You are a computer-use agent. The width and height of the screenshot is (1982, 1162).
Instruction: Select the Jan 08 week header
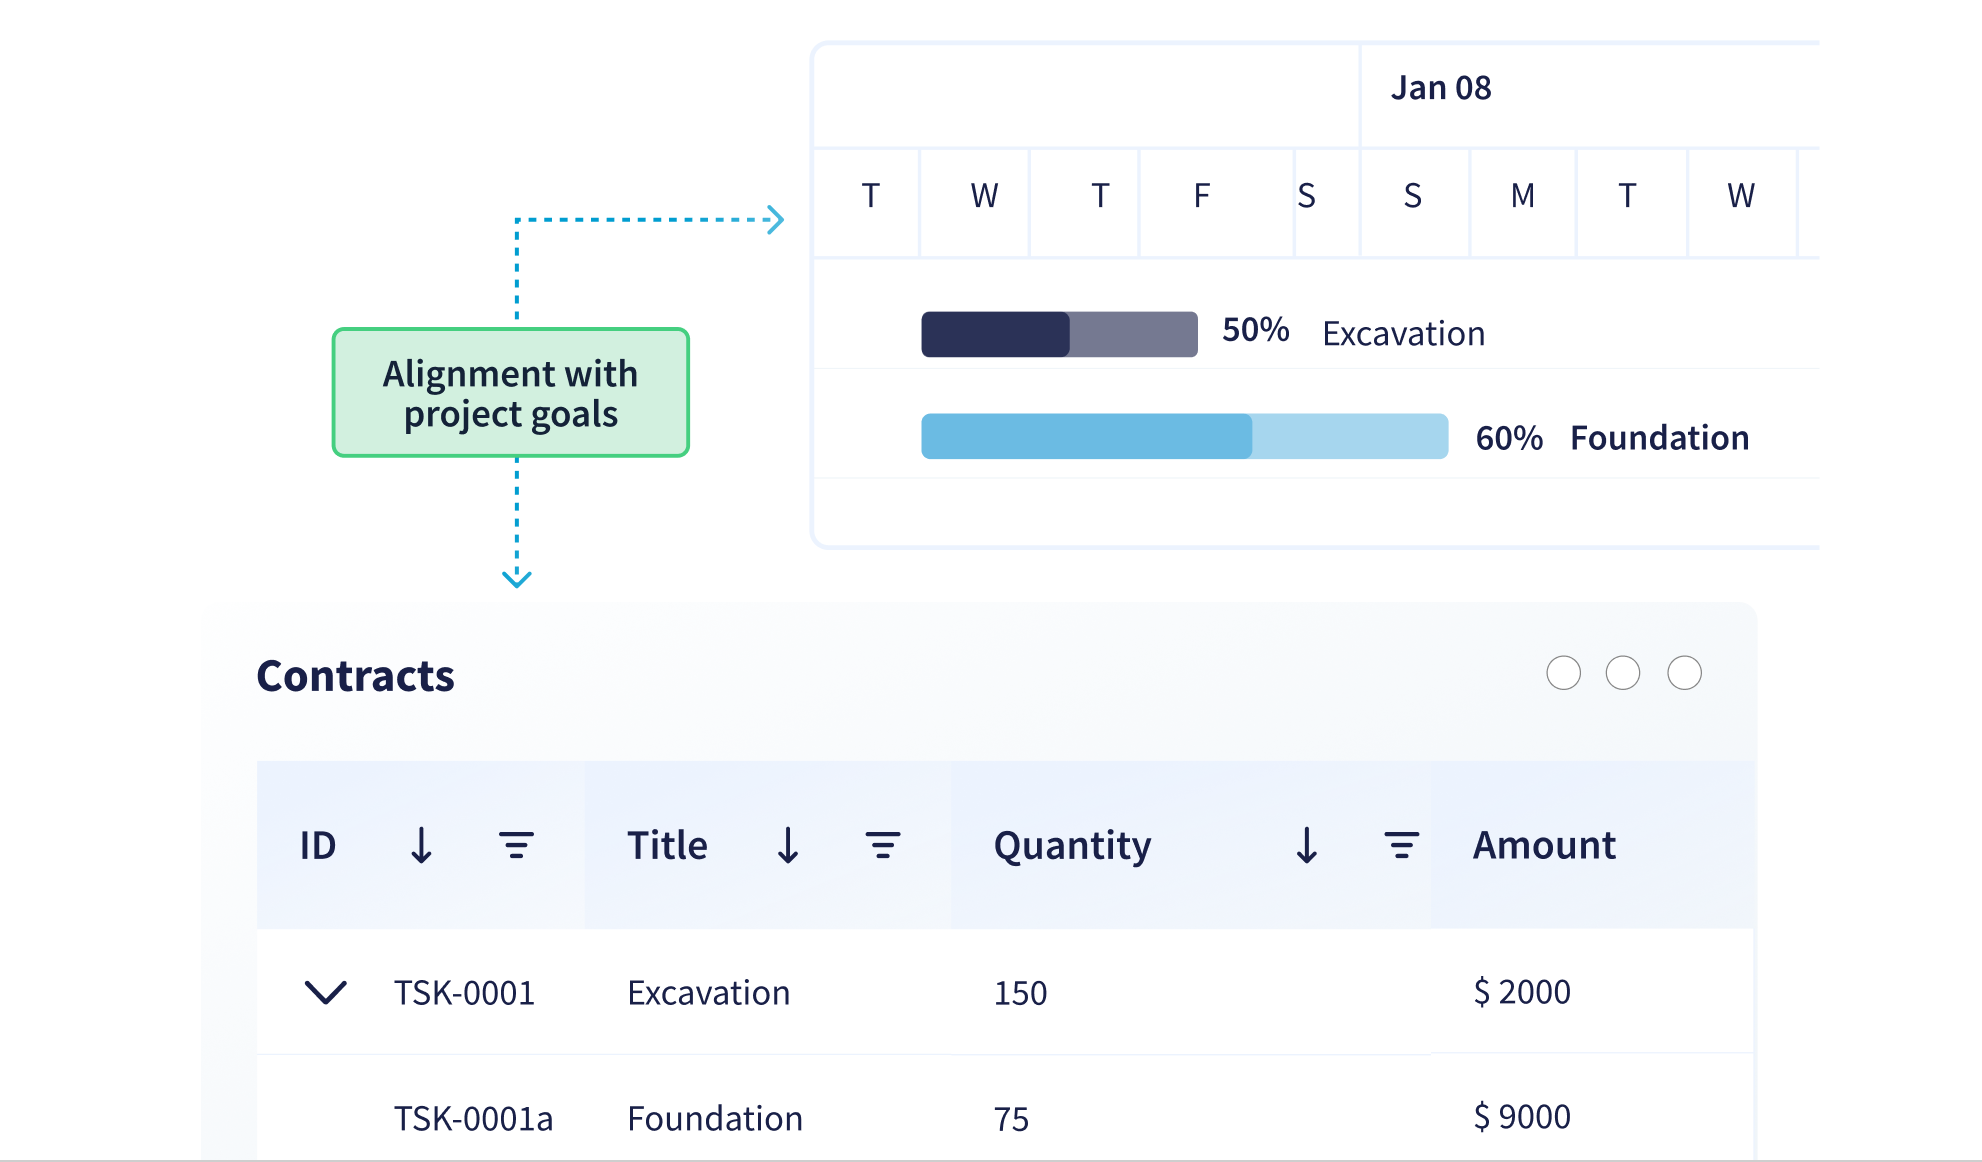[x=1441, y=88]
